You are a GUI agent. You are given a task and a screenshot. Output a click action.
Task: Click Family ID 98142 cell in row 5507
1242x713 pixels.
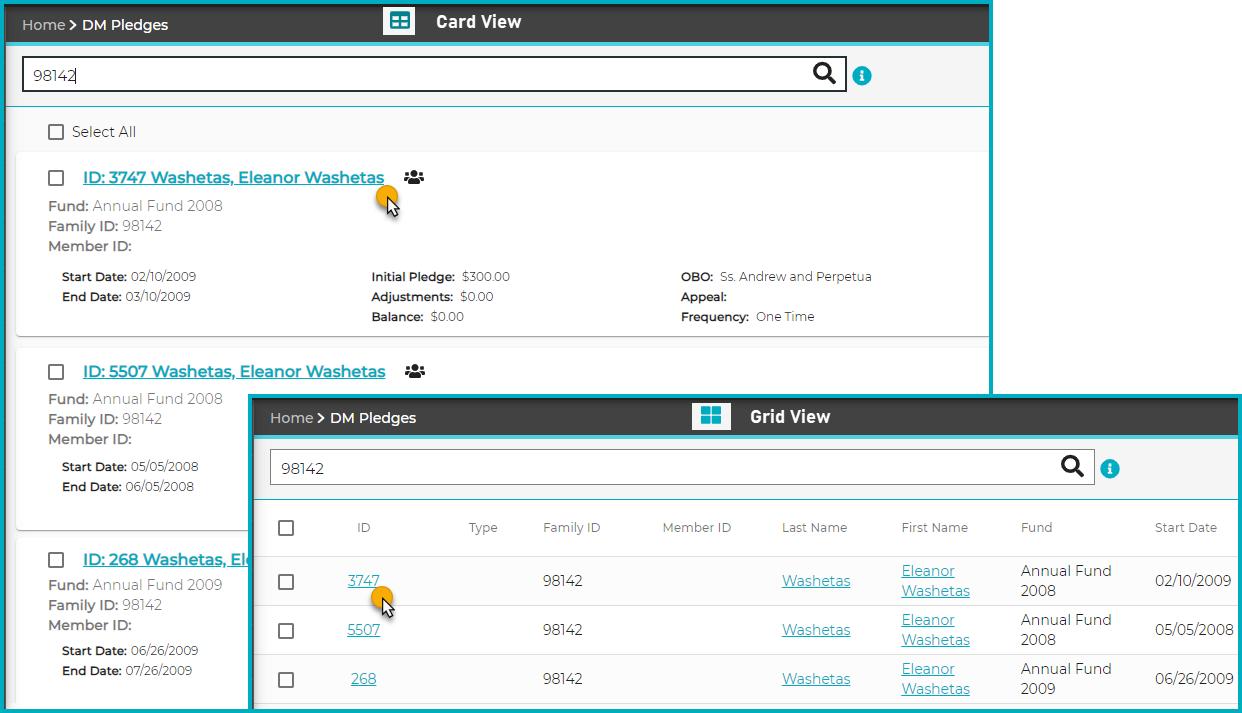[563, 630]
